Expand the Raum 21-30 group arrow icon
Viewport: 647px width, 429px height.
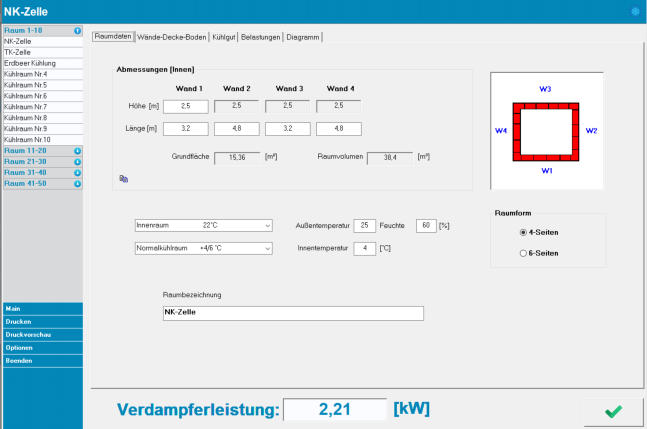point(78,162)
